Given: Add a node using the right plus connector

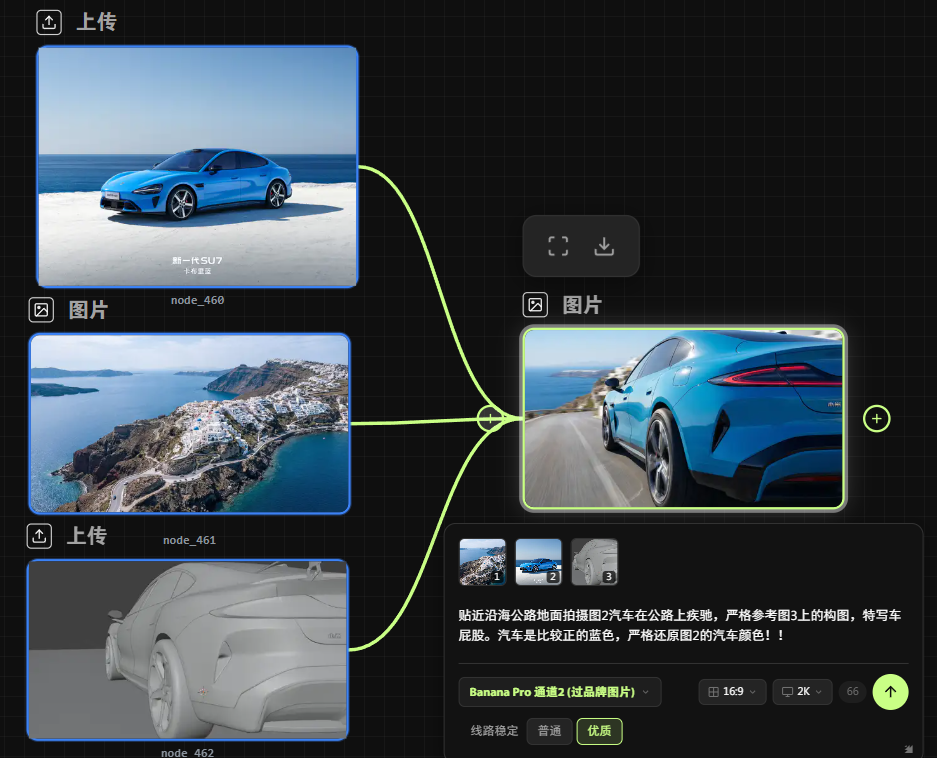Looking at the screenshot, I should pos(876,418).
